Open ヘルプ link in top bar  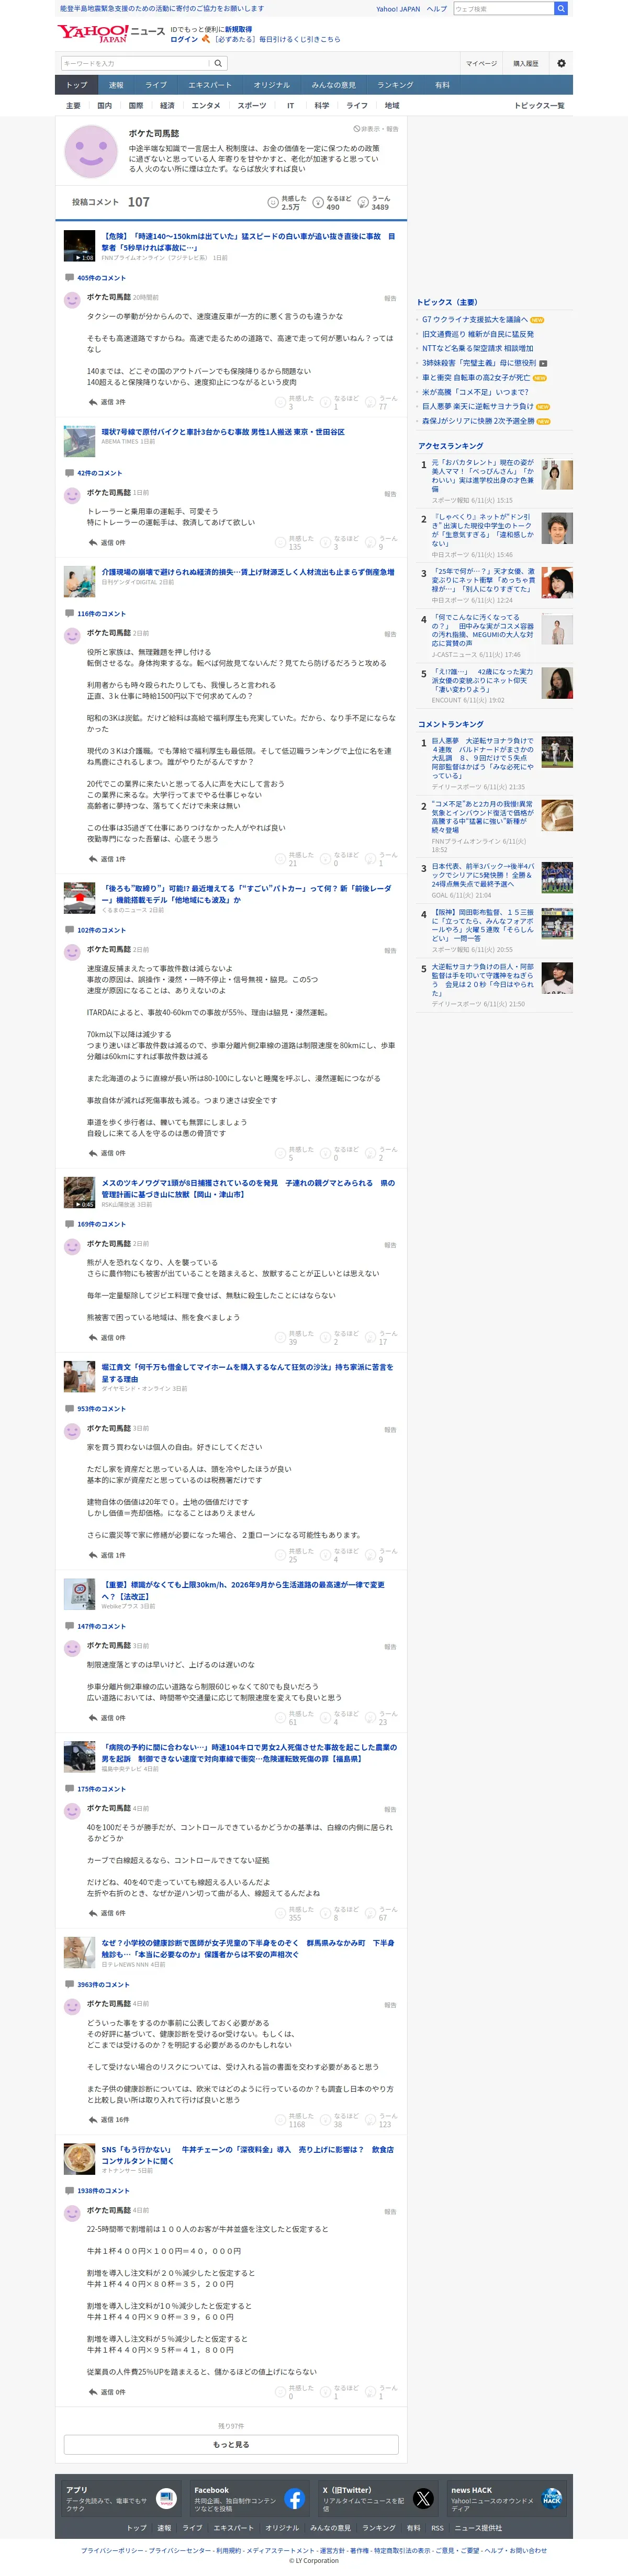tap(436, 8)
